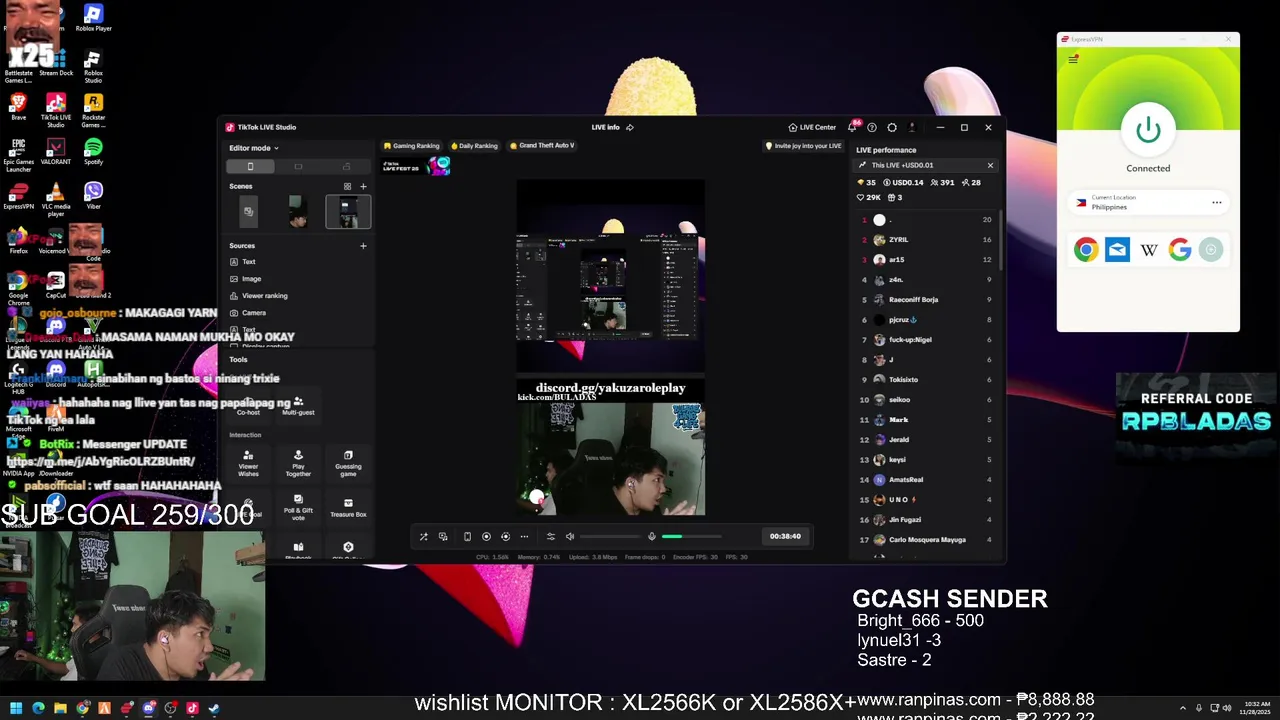
Task: Open the Daily Ranking tab
Action: pyautogui.click(x=474, y=146)
